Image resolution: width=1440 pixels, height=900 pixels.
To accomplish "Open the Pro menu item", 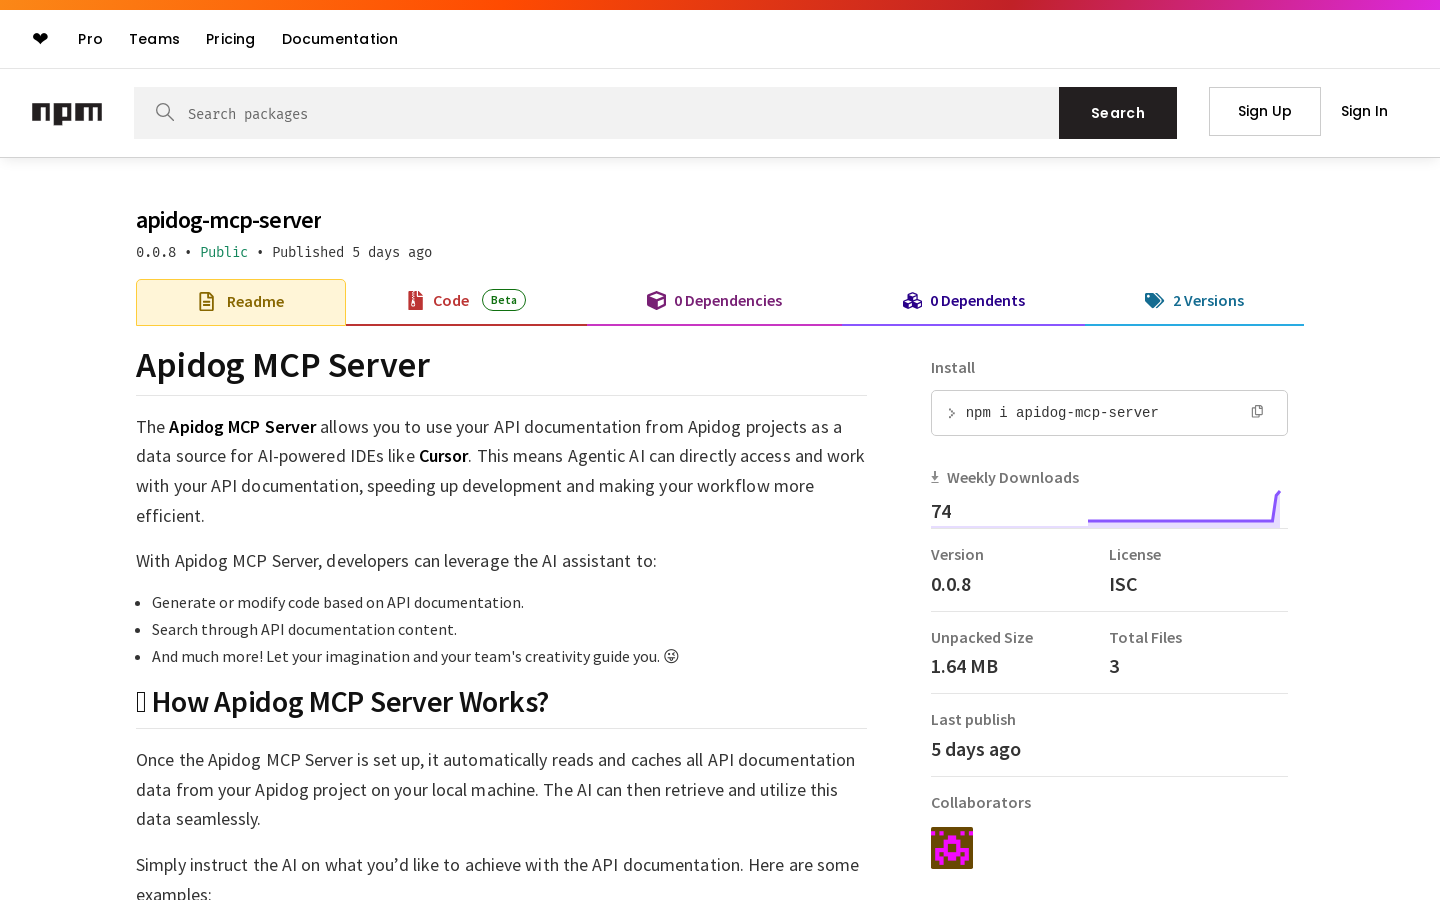I will pyautogui.click(x=90, y=39).
